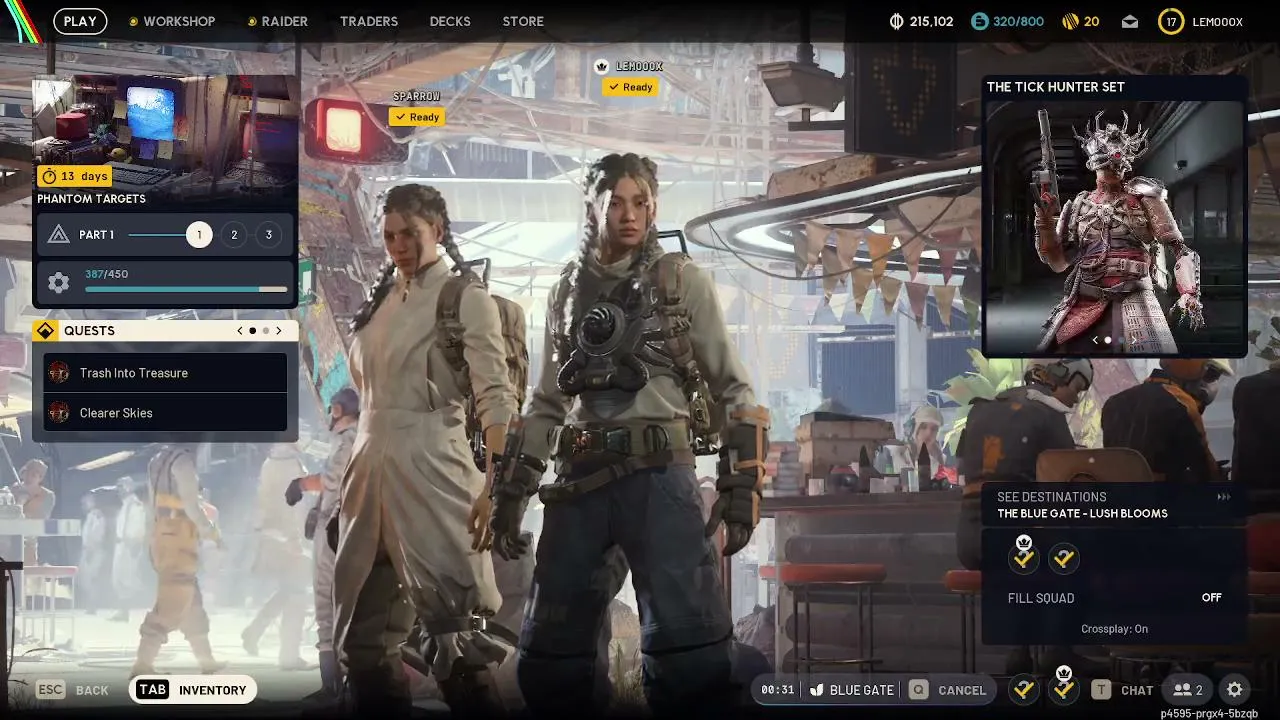Click The Blue Gate - Lush Blooms destination

click(1082, 514)
